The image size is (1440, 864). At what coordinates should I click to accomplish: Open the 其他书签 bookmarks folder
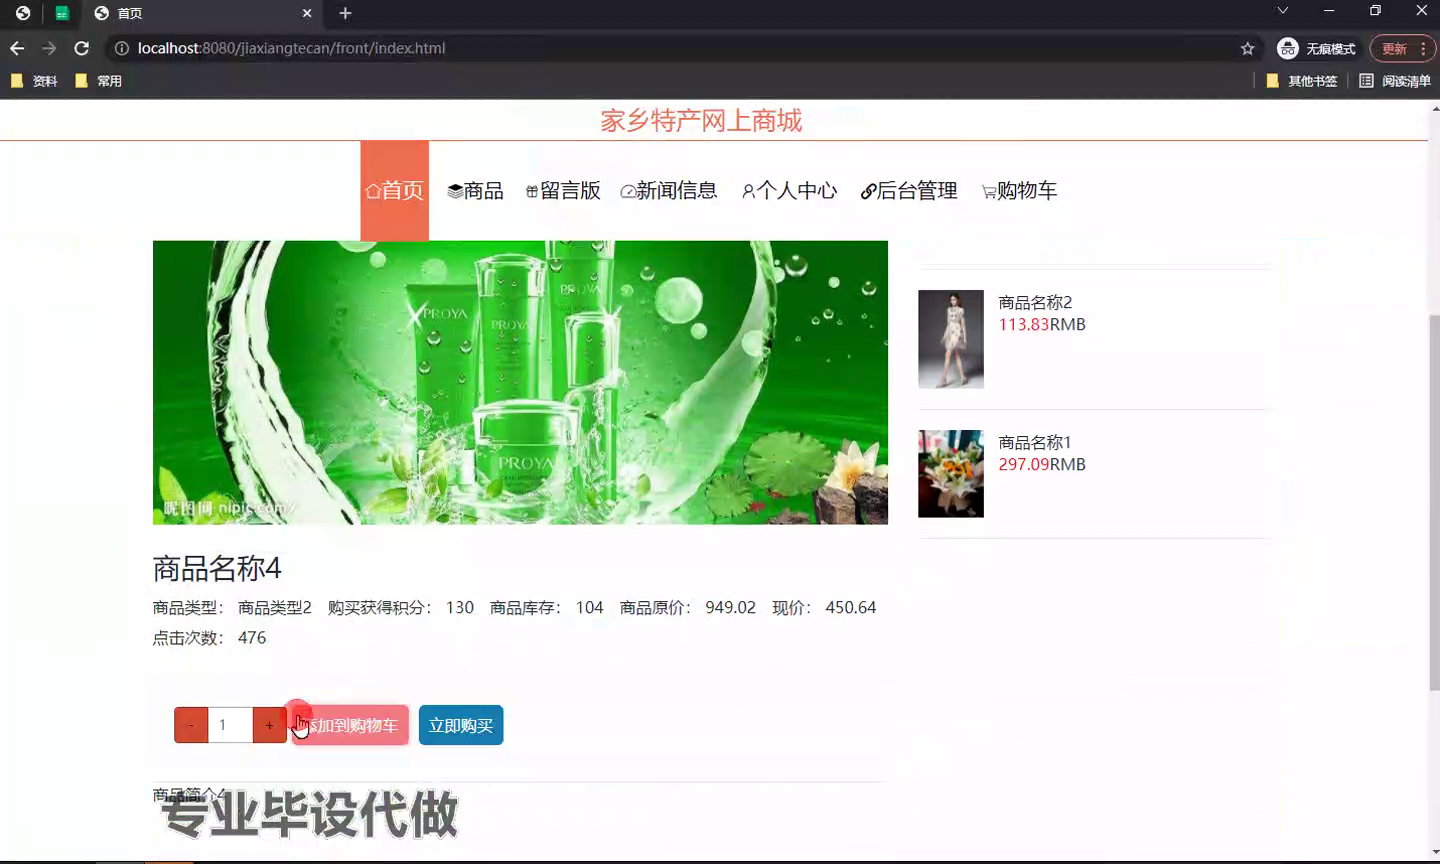tap(1302, 81)
